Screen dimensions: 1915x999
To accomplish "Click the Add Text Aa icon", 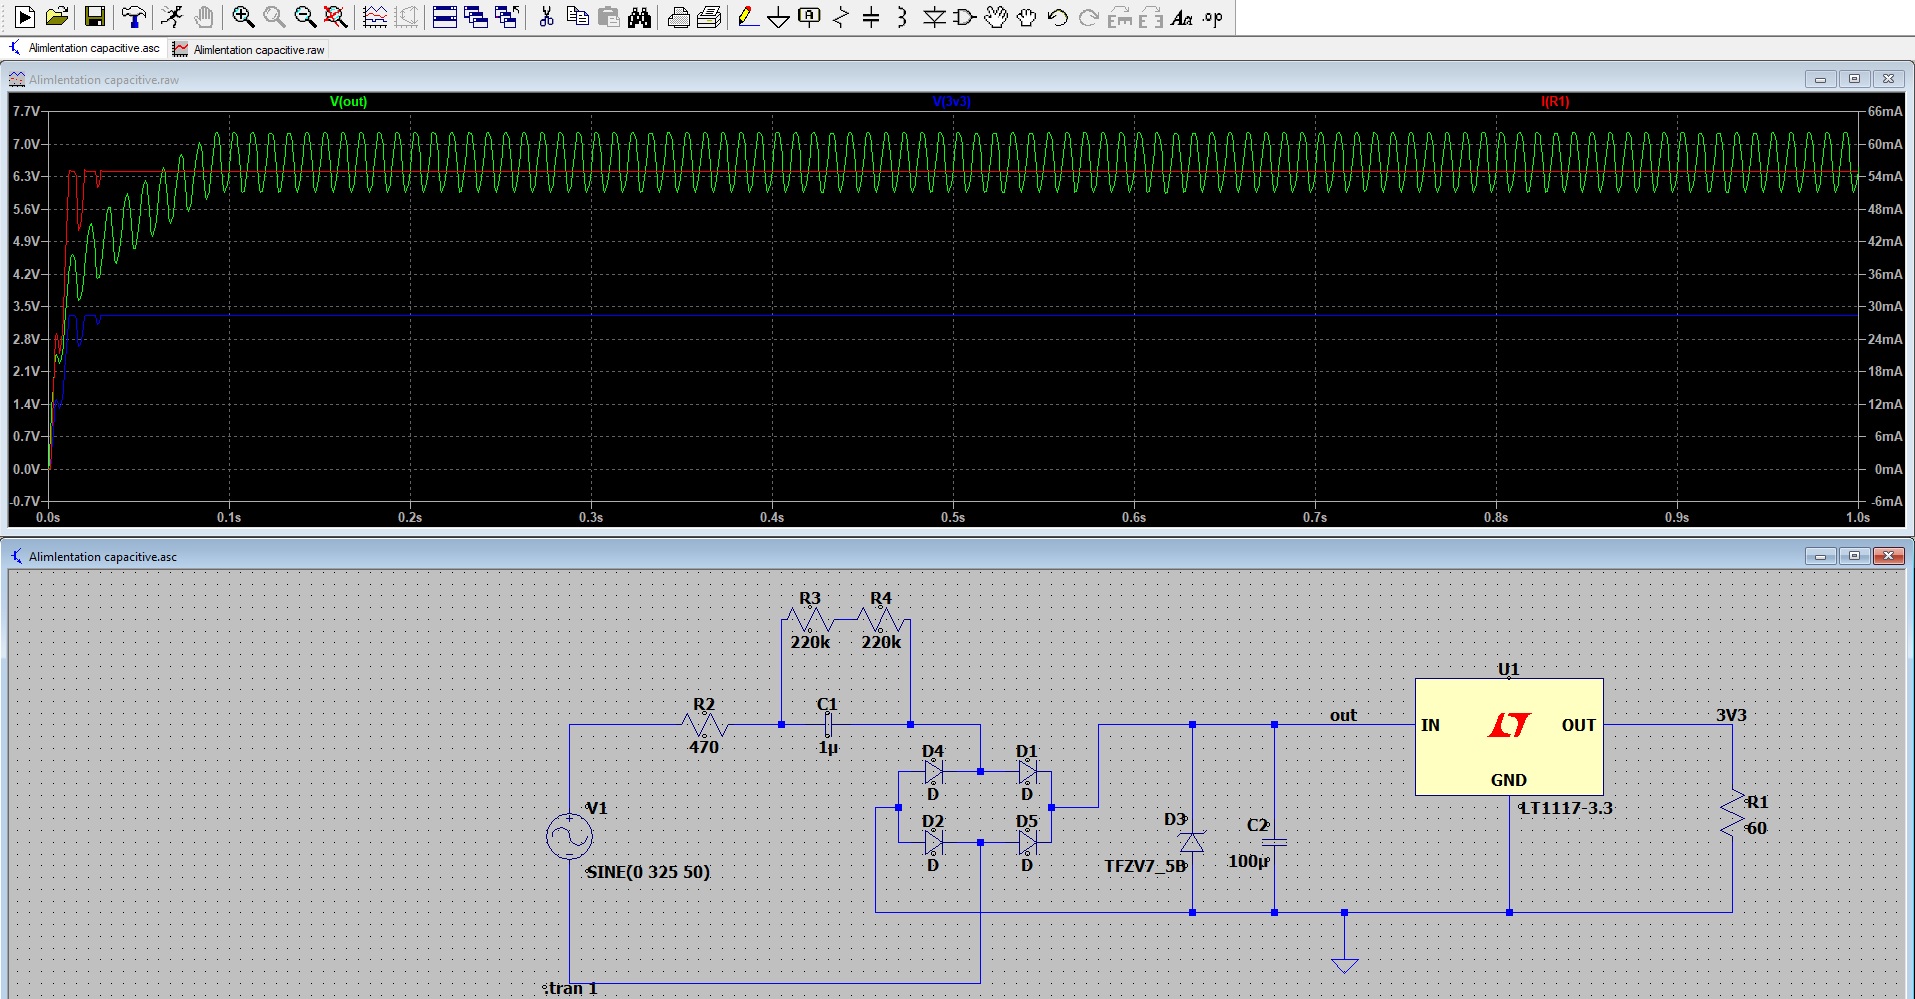I will [1181, 17].
